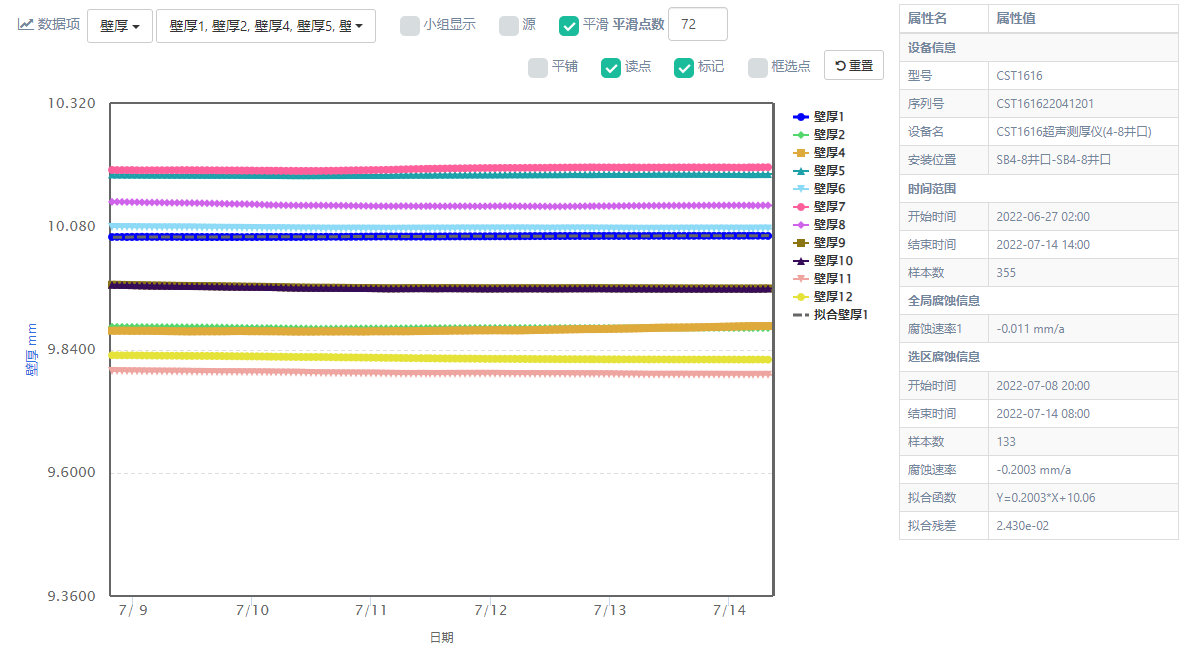1201x653 pixels.
Task: Enable the 平铺 checkbox
Action: coord(537,67)
